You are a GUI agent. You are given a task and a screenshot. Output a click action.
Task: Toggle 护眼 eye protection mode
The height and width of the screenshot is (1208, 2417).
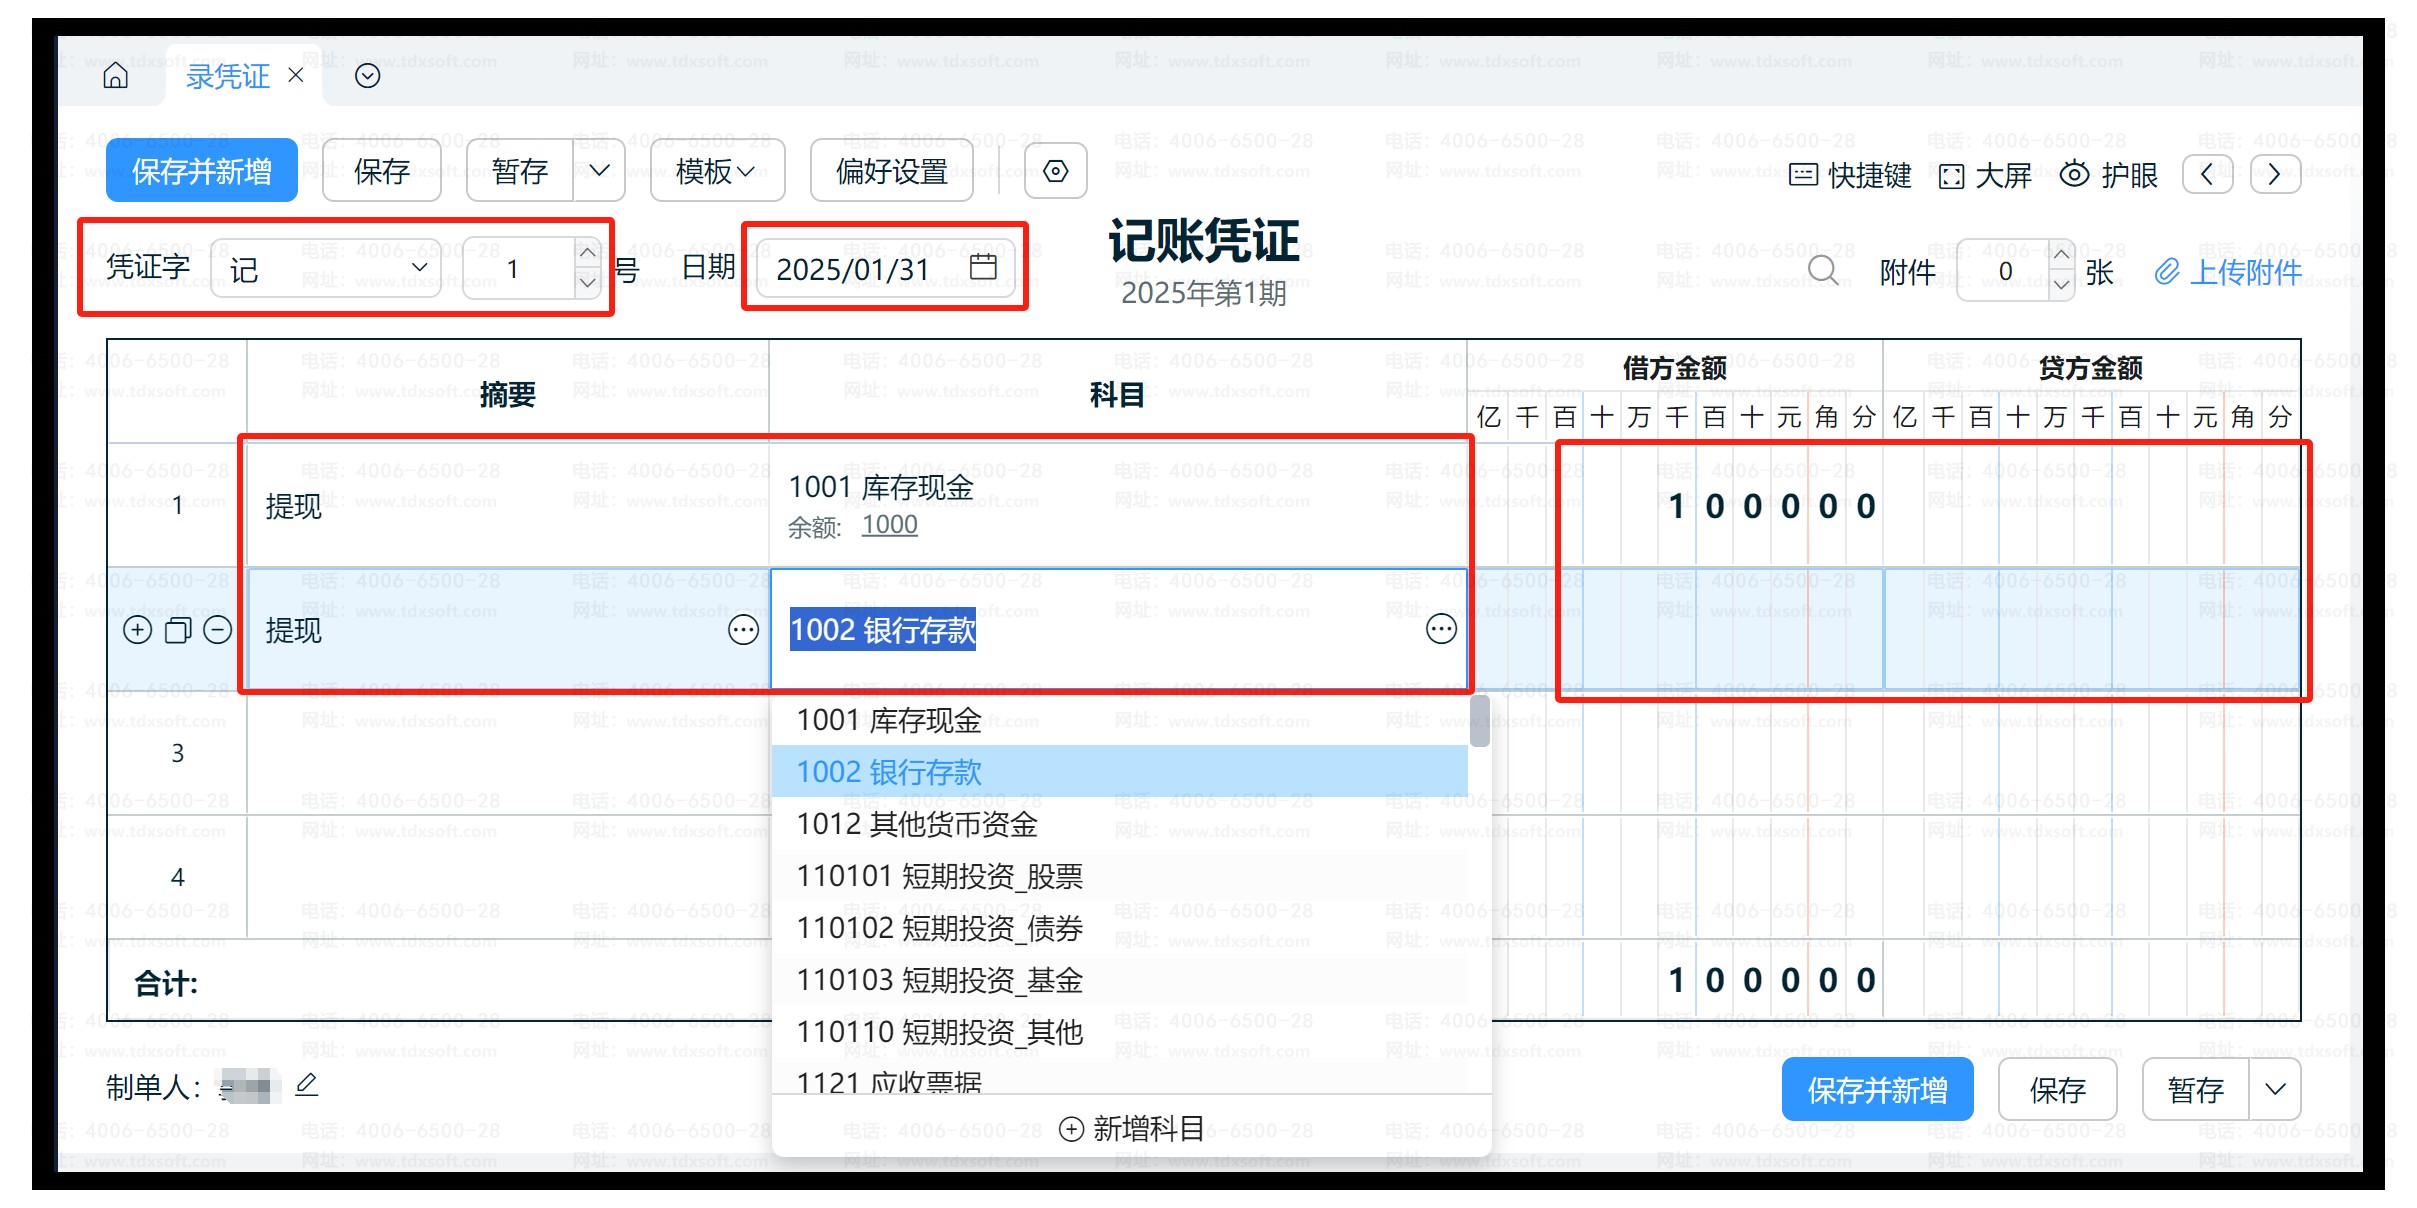pyautogui.click(x=2109, y=175)
